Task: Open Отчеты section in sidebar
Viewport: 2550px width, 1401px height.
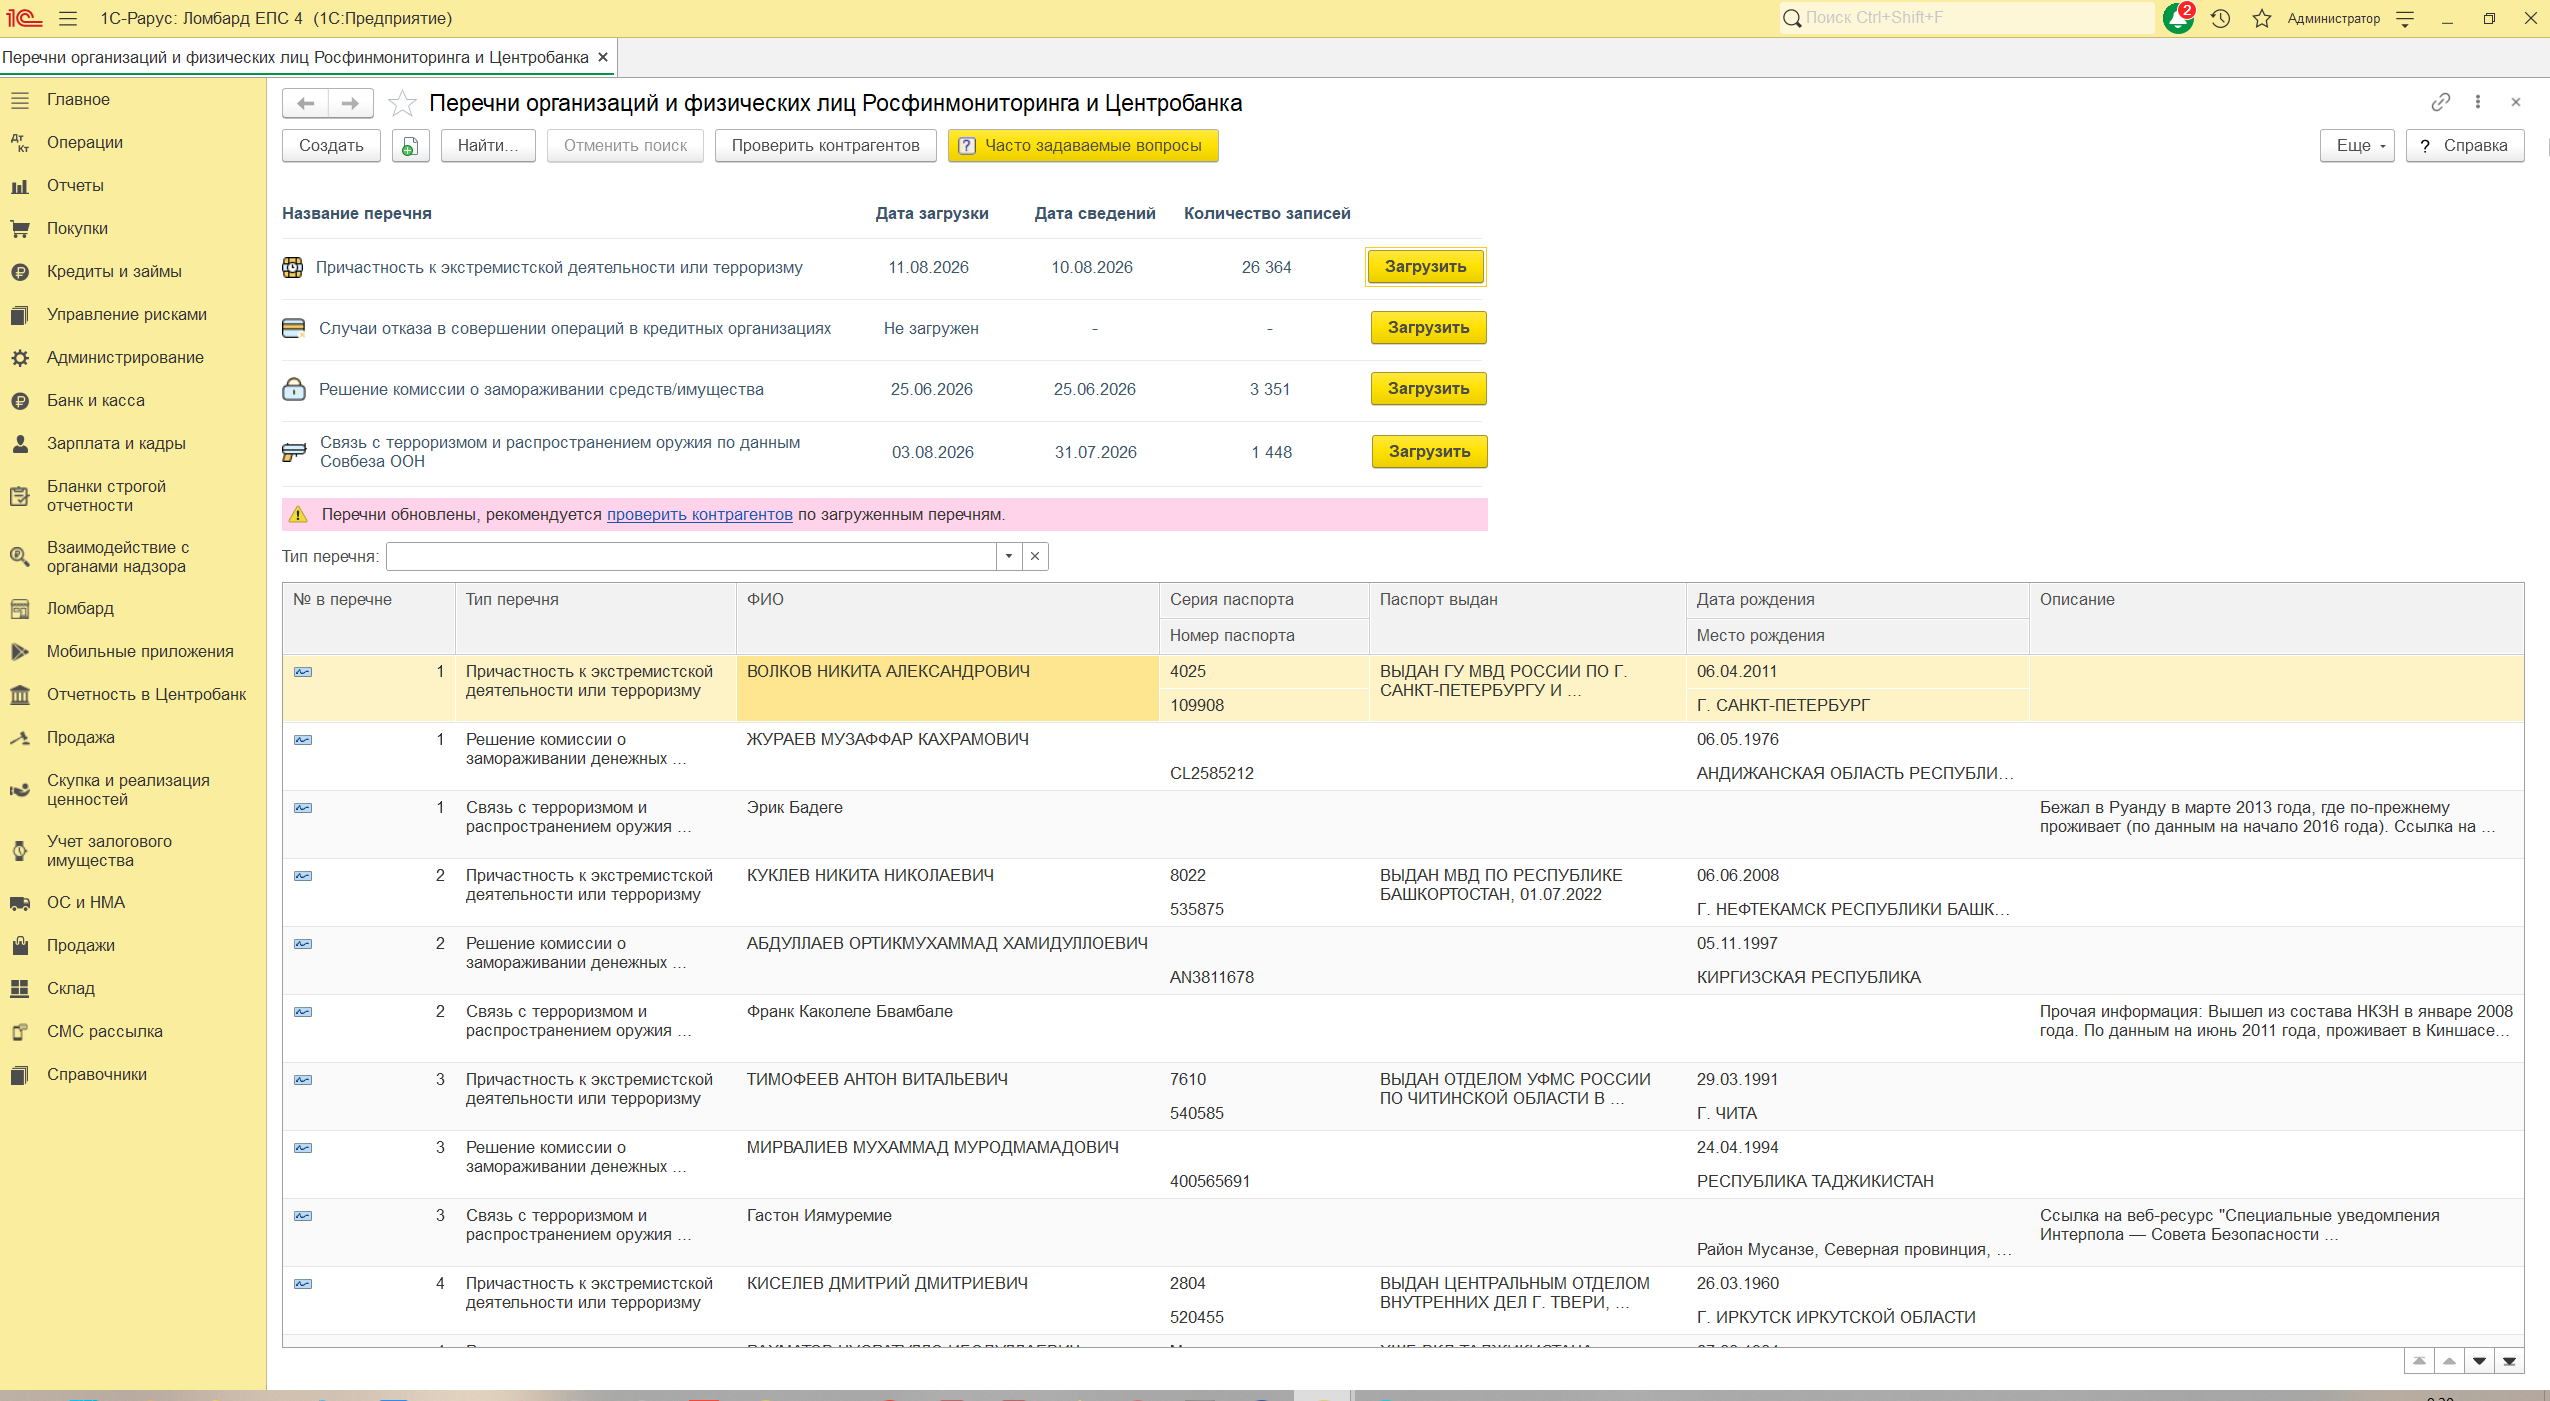Action: (x=75, y=186)
